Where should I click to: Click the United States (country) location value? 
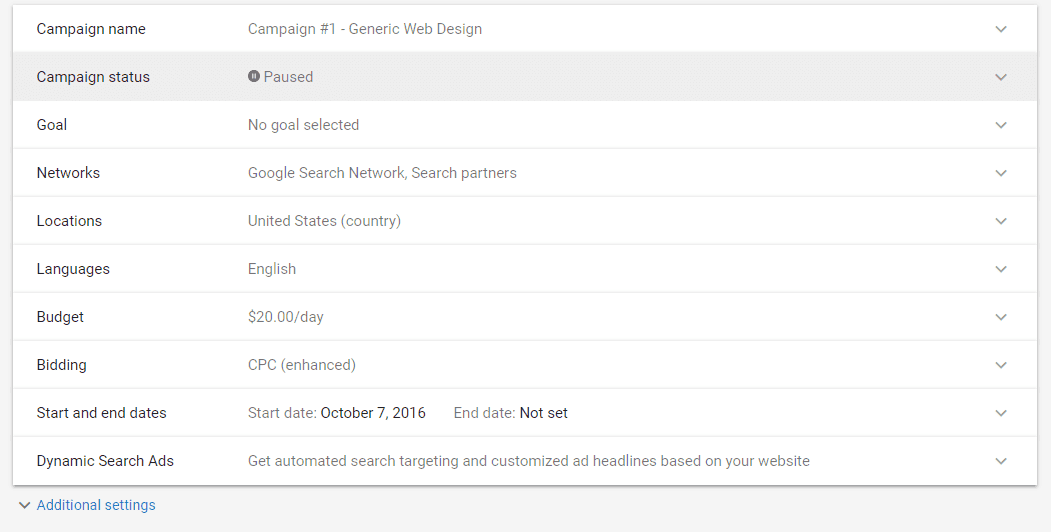[324, 221]
